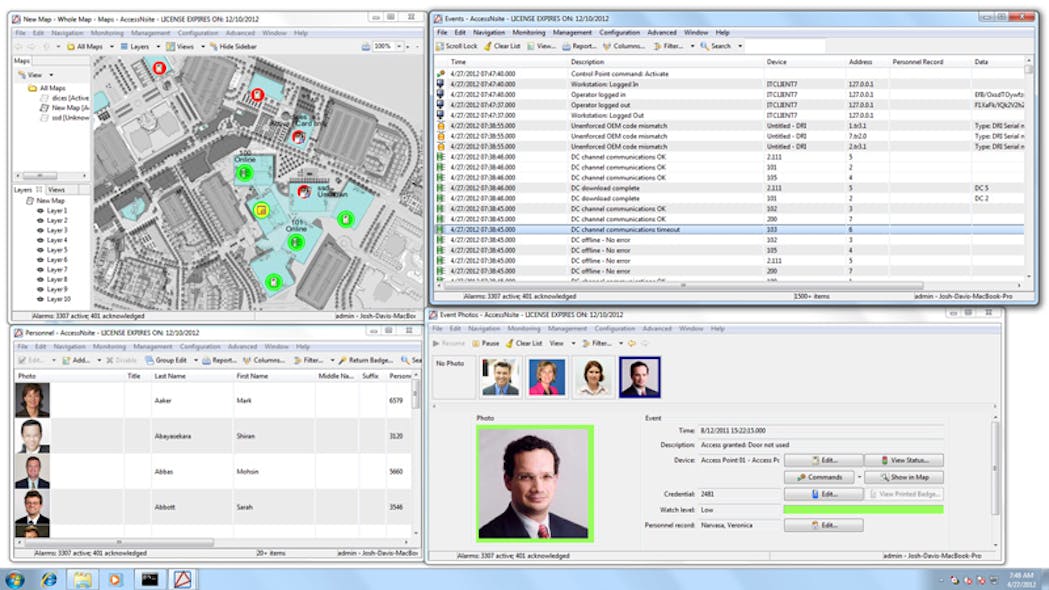Open the Search tool in Events window
Screen dimensions: 1049x590
click(x=710, y=47)
